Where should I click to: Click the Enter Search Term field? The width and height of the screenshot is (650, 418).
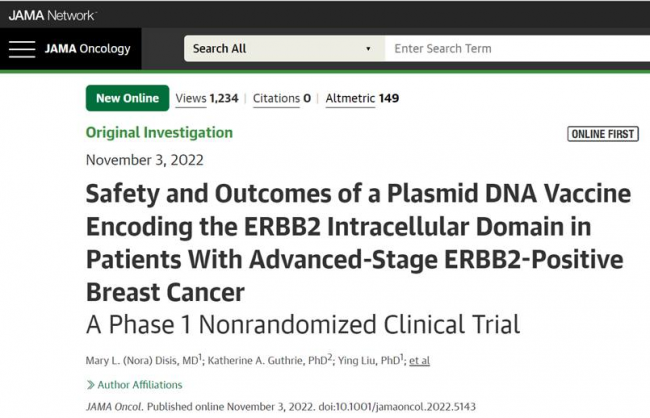(x=515, y=49)
